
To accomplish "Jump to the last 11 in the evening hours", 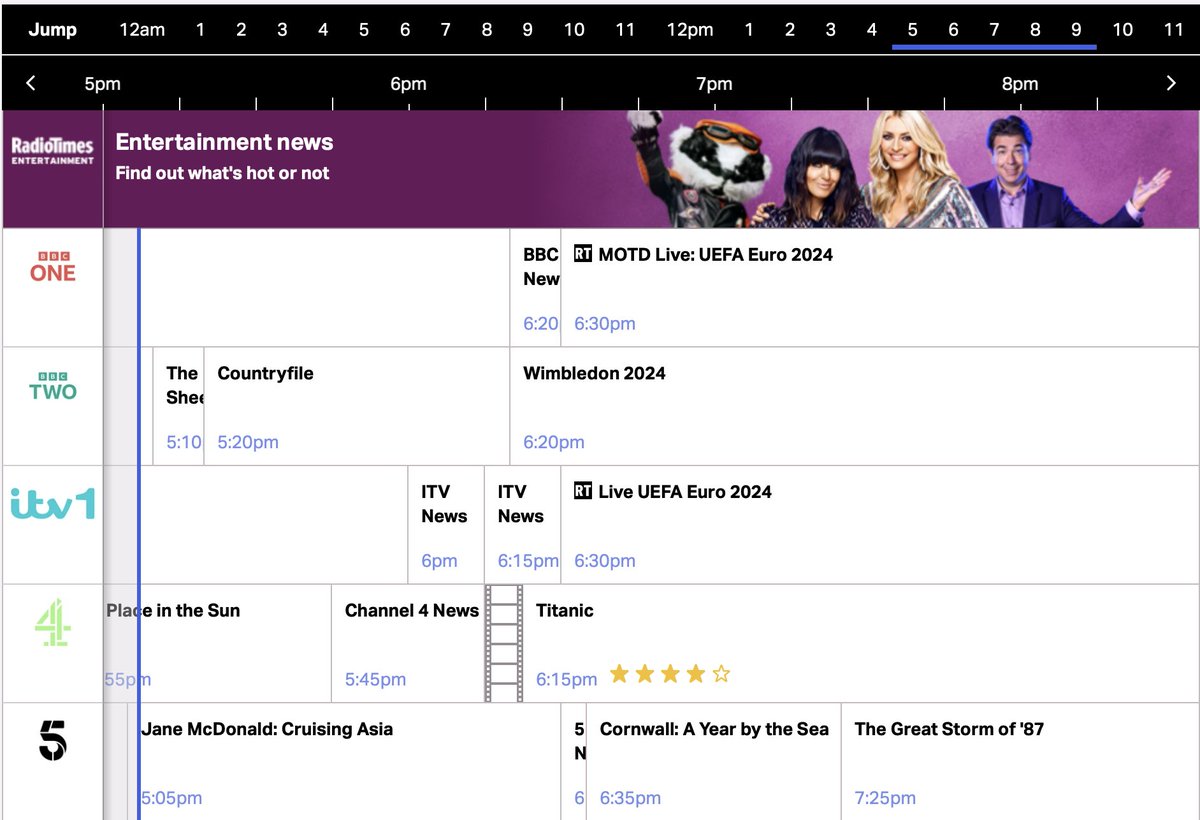I will 1173,29.
